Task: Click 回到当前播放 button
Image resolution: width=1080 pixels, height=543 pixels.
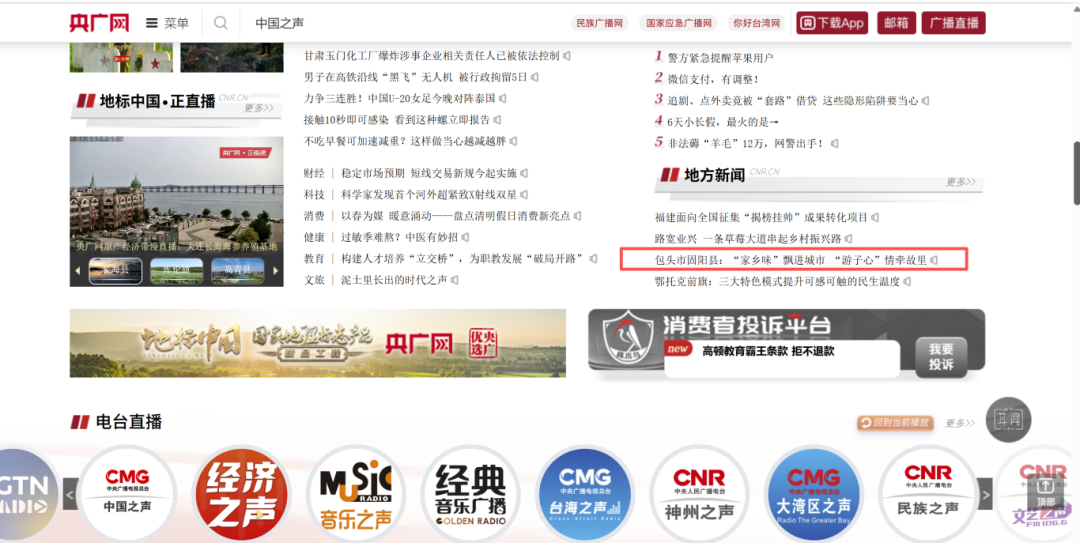Action: click(894, 423)
